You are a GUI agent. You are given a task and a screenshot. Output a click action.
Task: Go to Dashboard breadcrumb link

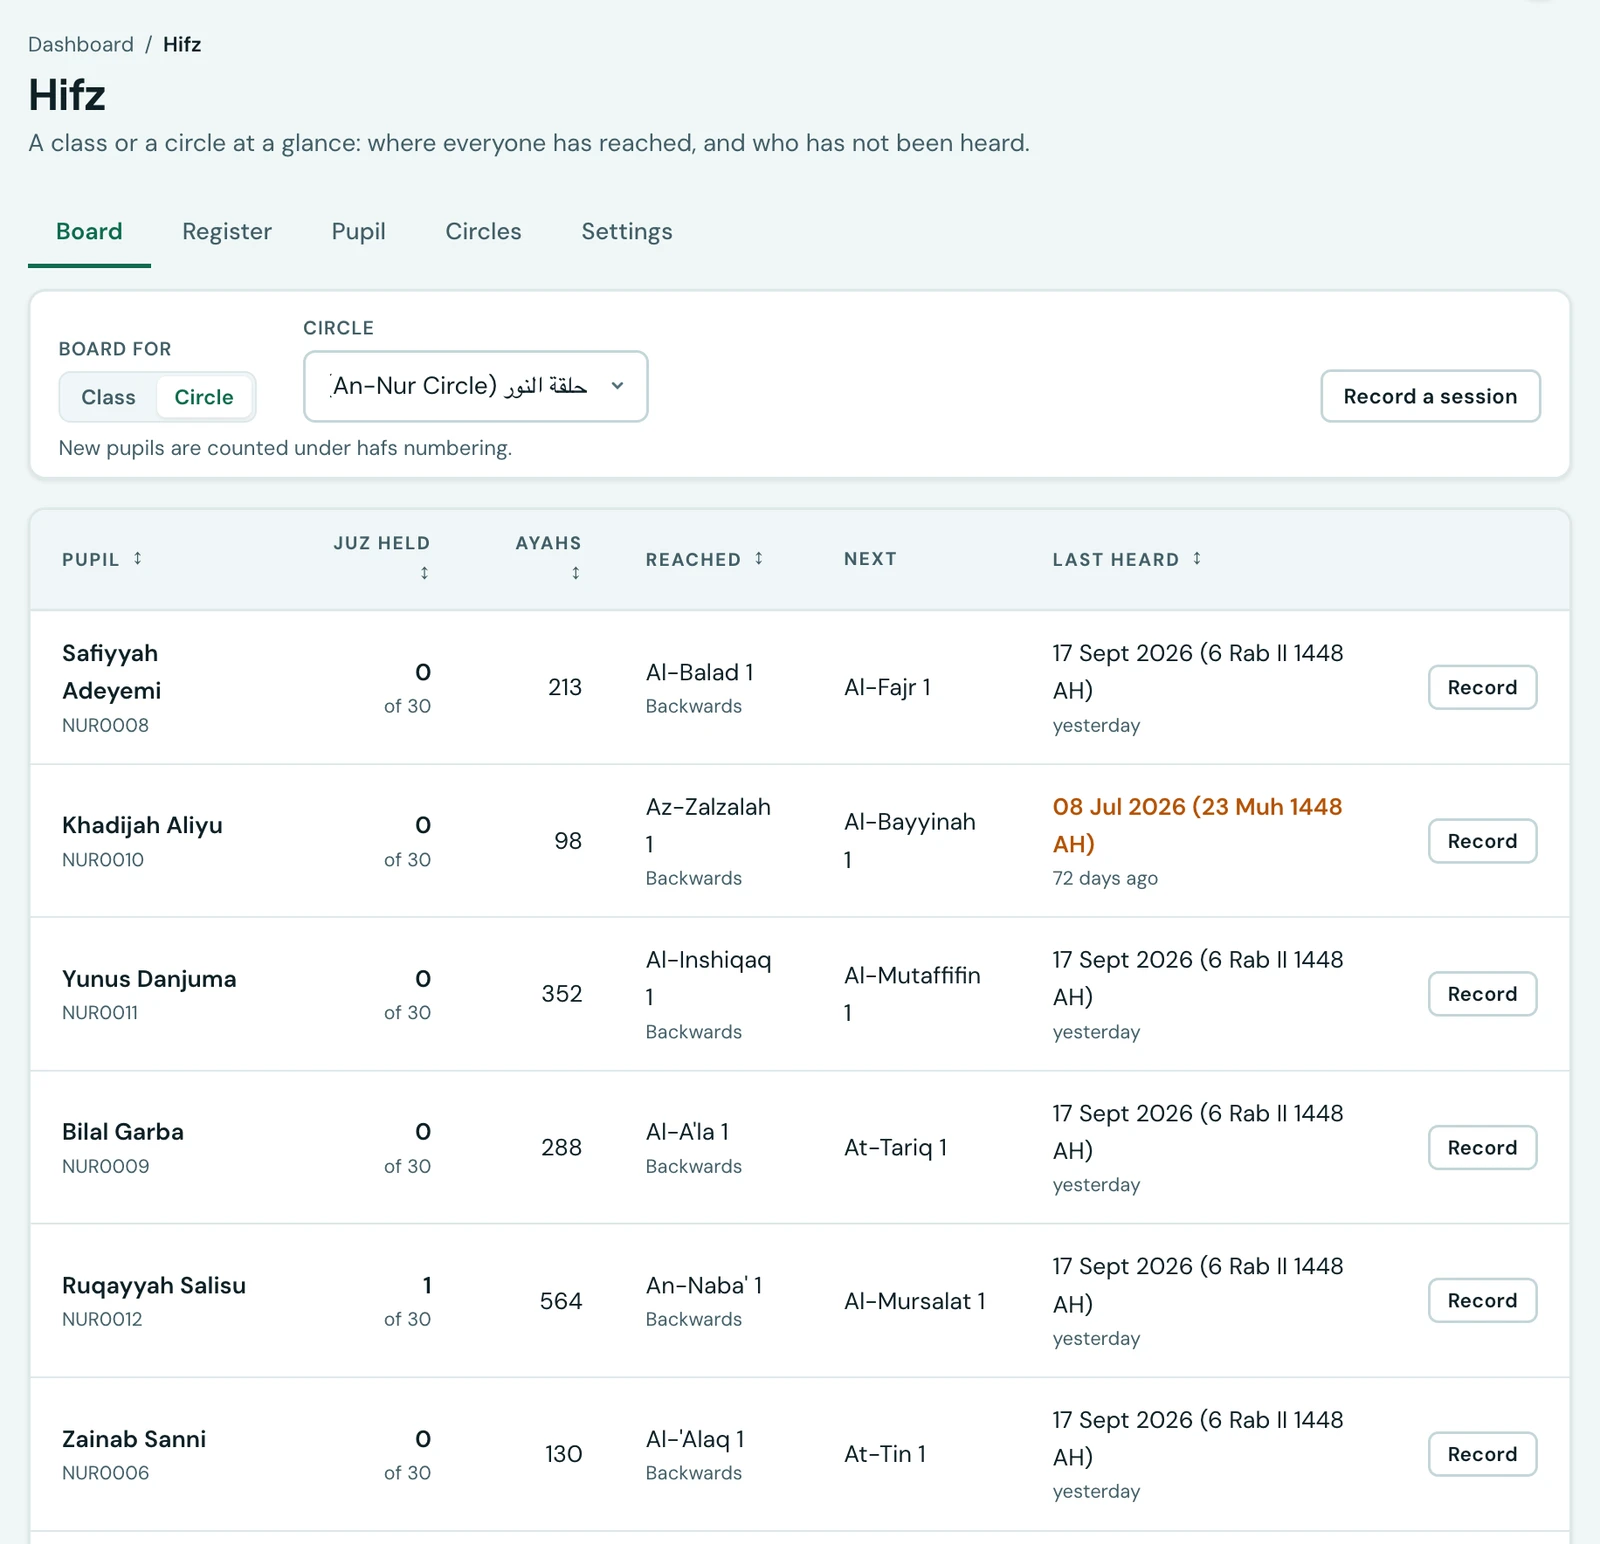81,44
